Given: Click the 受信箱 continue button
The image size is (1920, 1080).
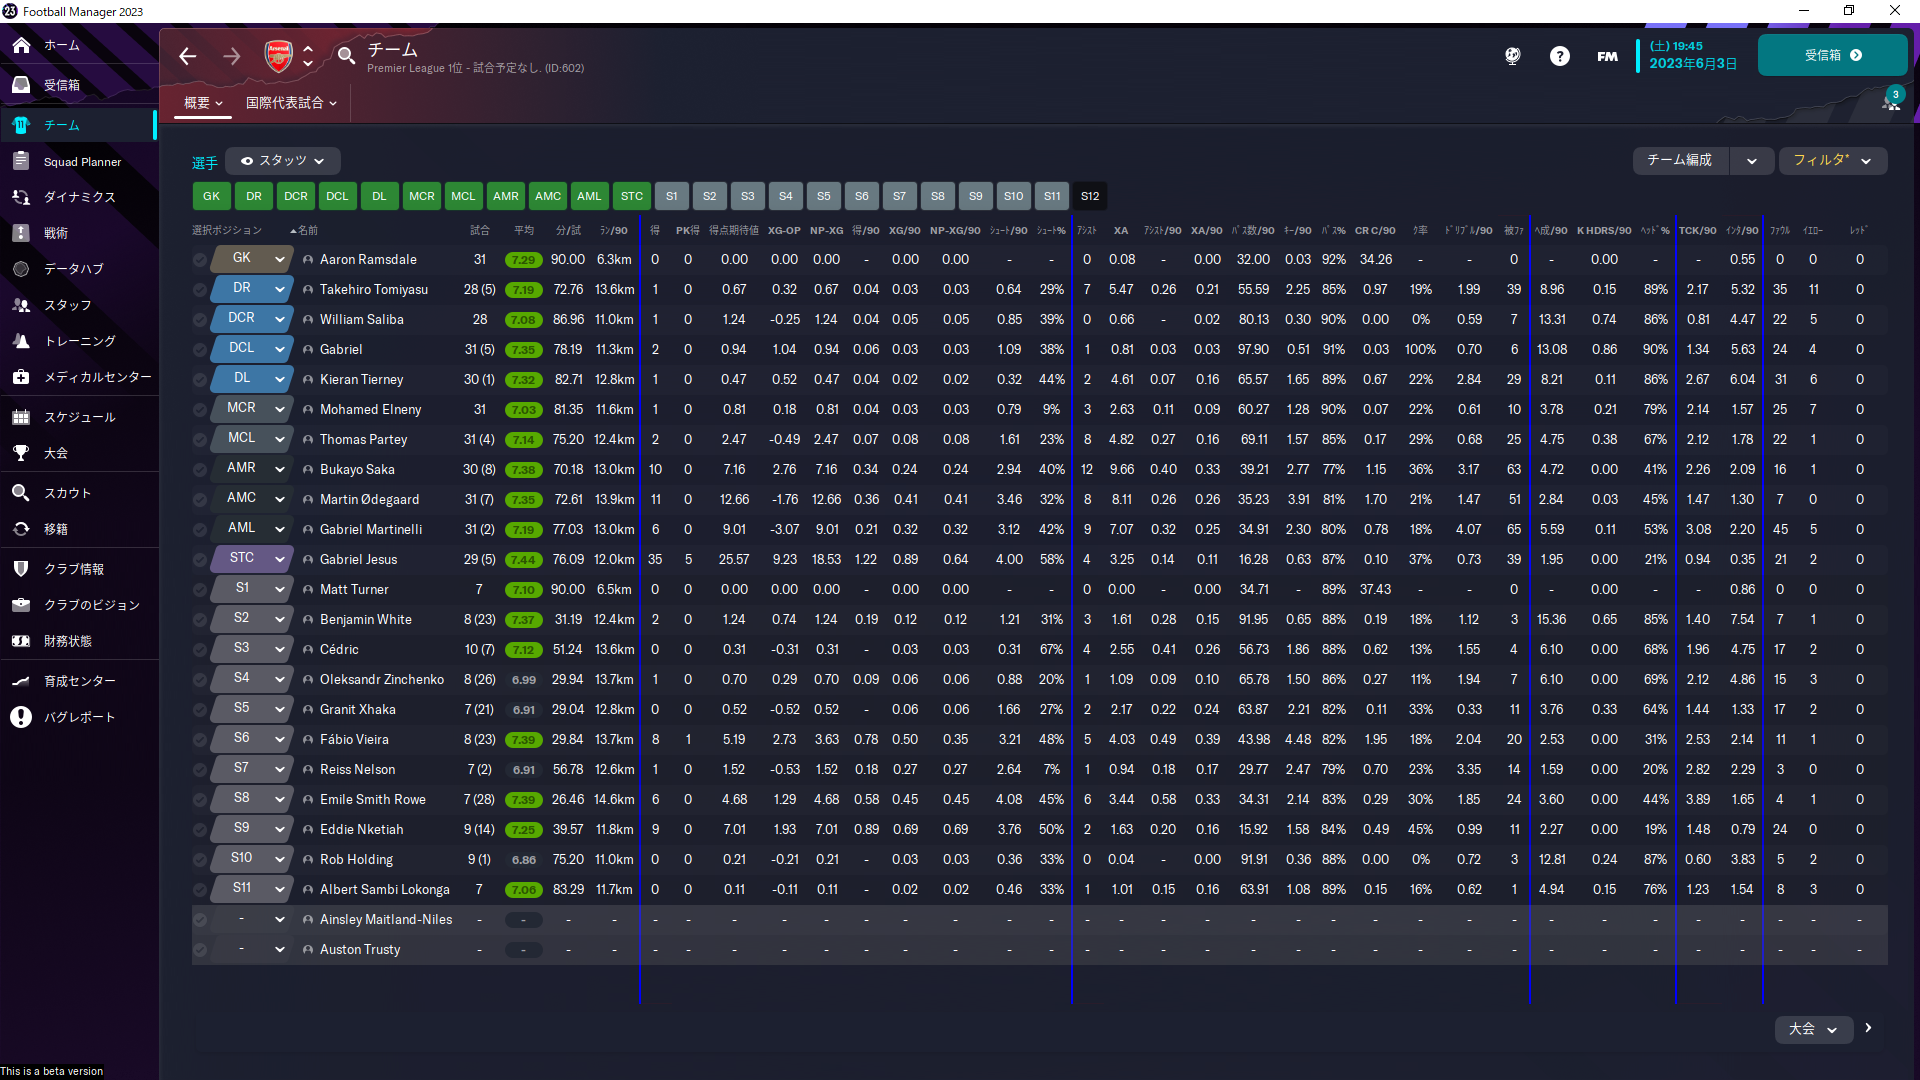Looking at the screenshot, I should pyautogui.click(x=1832, y=56).
